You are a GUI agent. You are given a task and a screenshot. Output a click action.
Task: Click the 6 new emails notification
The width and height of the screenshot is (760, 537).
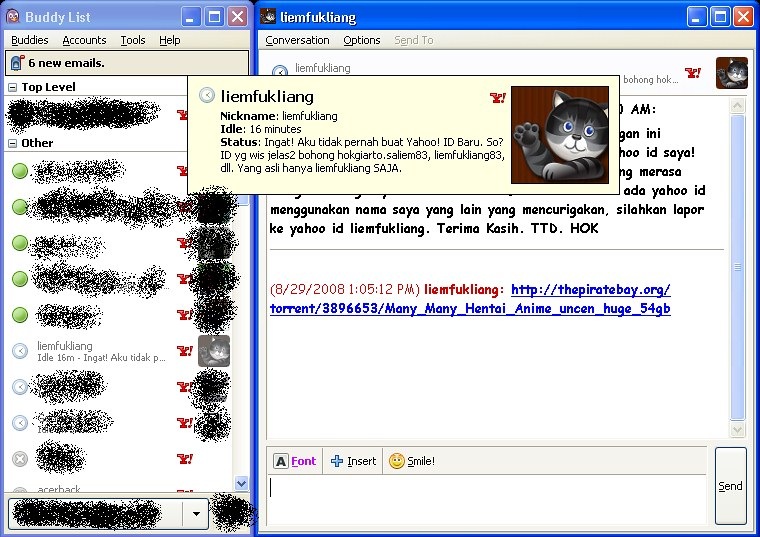click(127, 63)
